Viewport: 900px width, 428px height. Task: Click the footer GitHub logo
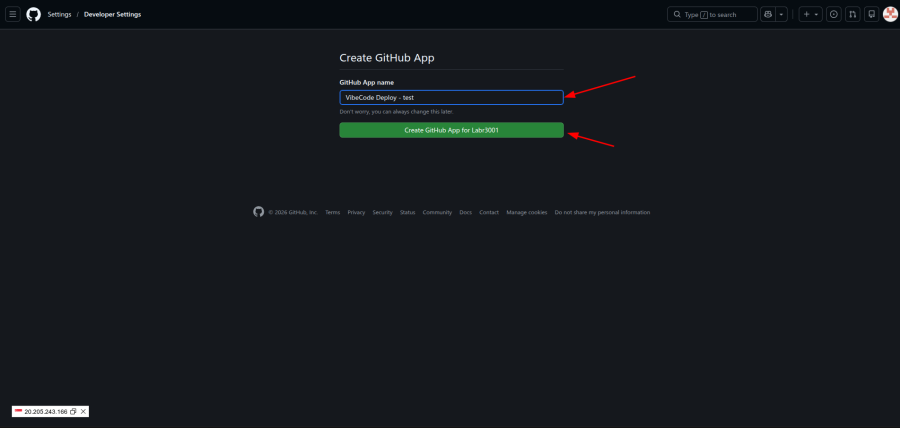click(258, 212)
